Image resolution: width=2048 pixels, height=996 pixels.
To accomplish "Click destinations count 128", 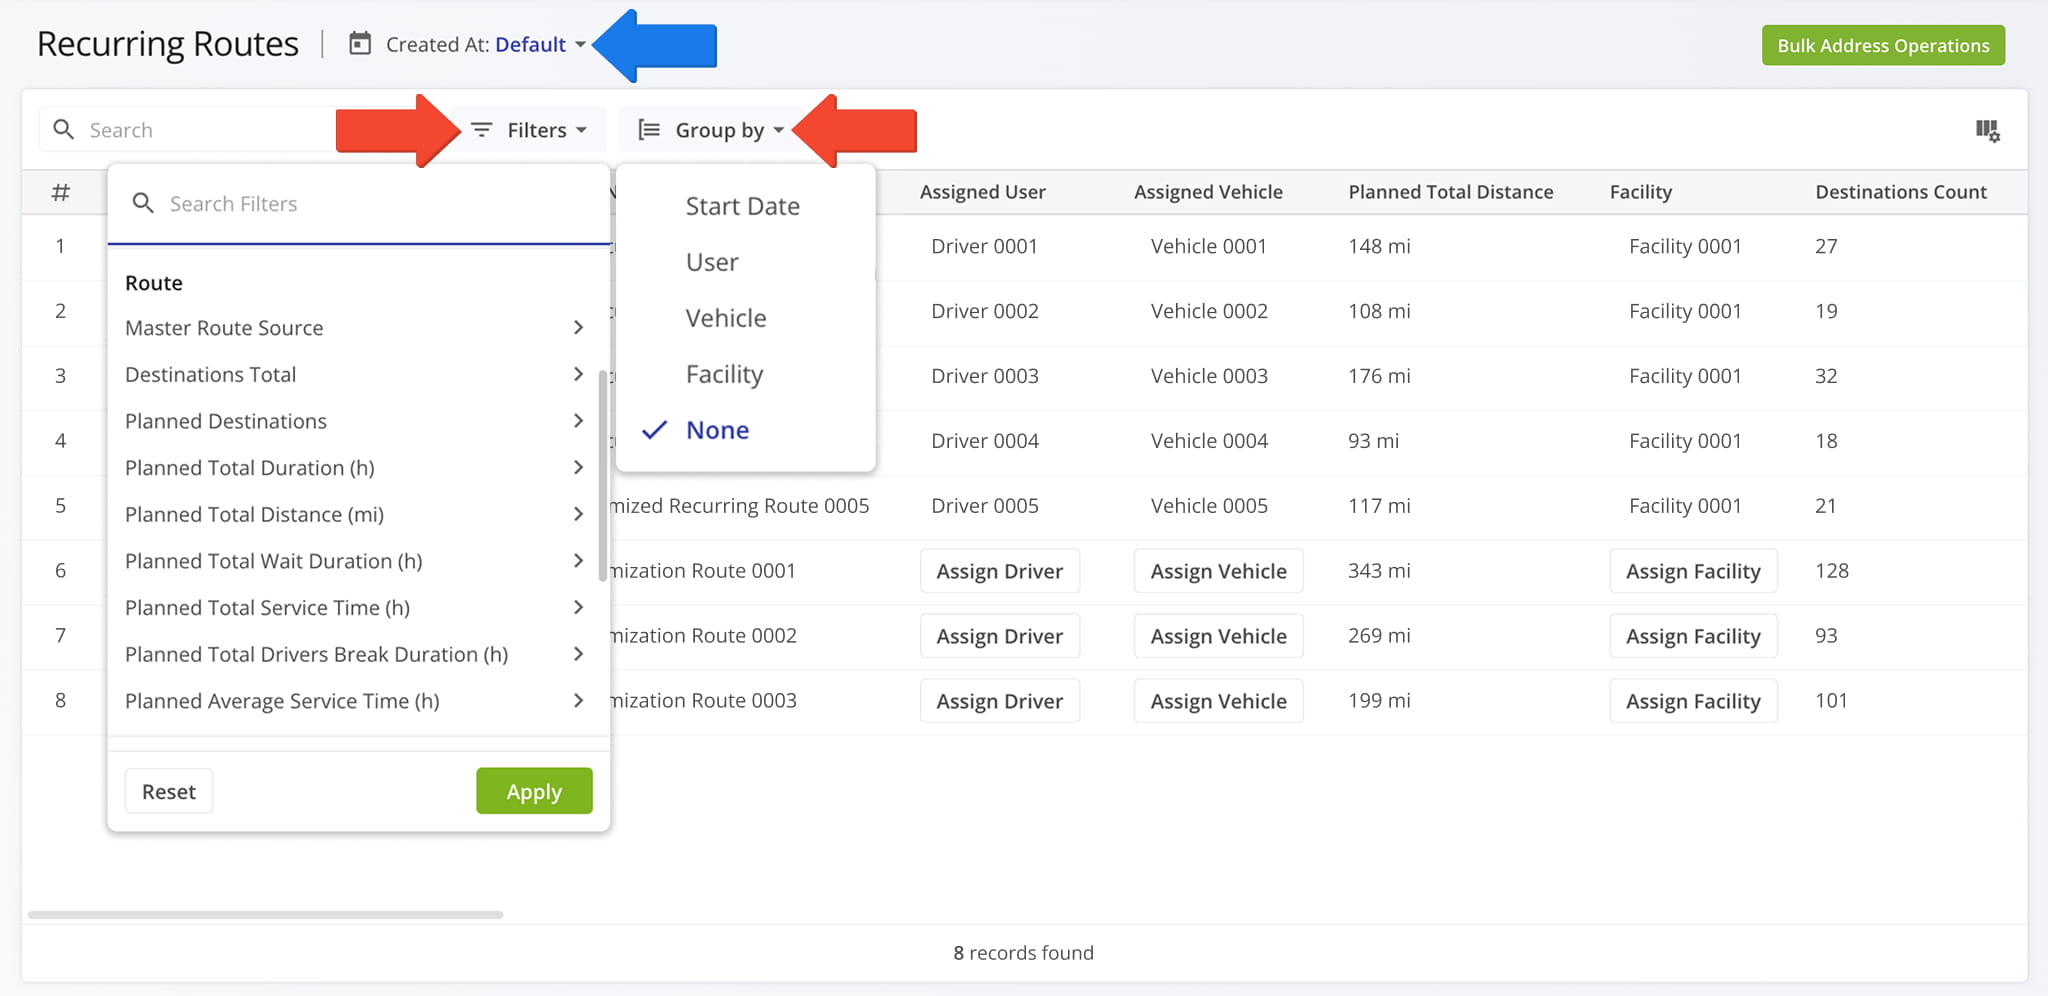I will click(1832, 571).
